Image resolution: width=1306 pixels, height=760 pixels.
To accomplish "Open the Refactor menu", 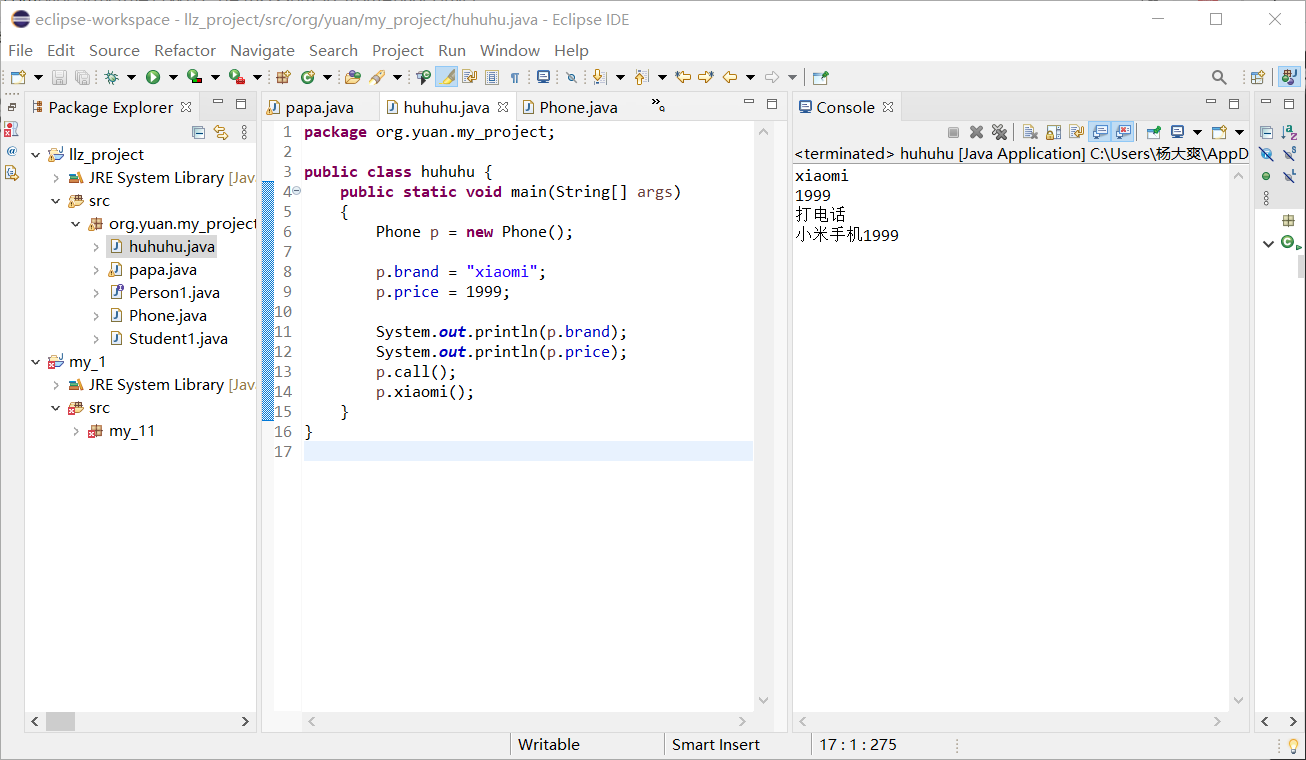I will pyautogui.click(x=185, y=50).
